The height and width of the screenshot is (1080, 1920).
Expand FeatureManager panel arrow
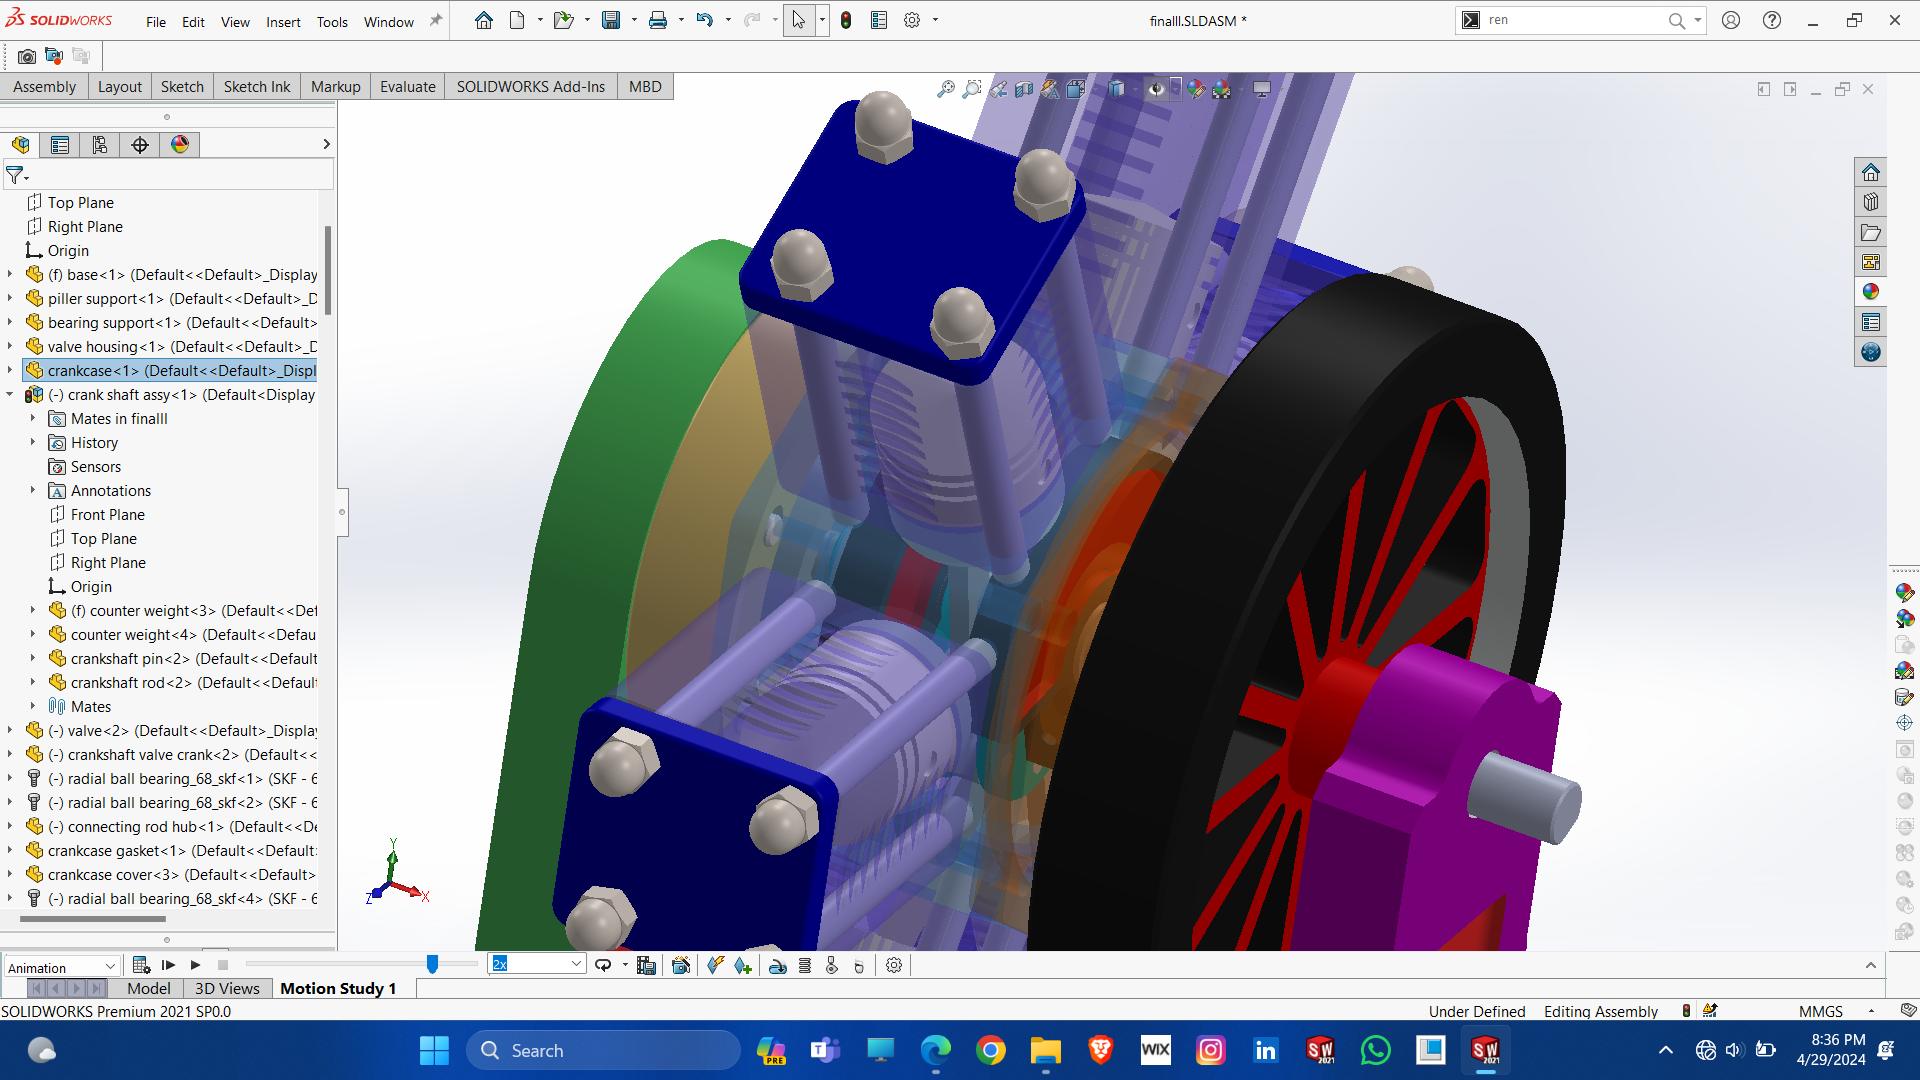point(326,145)
